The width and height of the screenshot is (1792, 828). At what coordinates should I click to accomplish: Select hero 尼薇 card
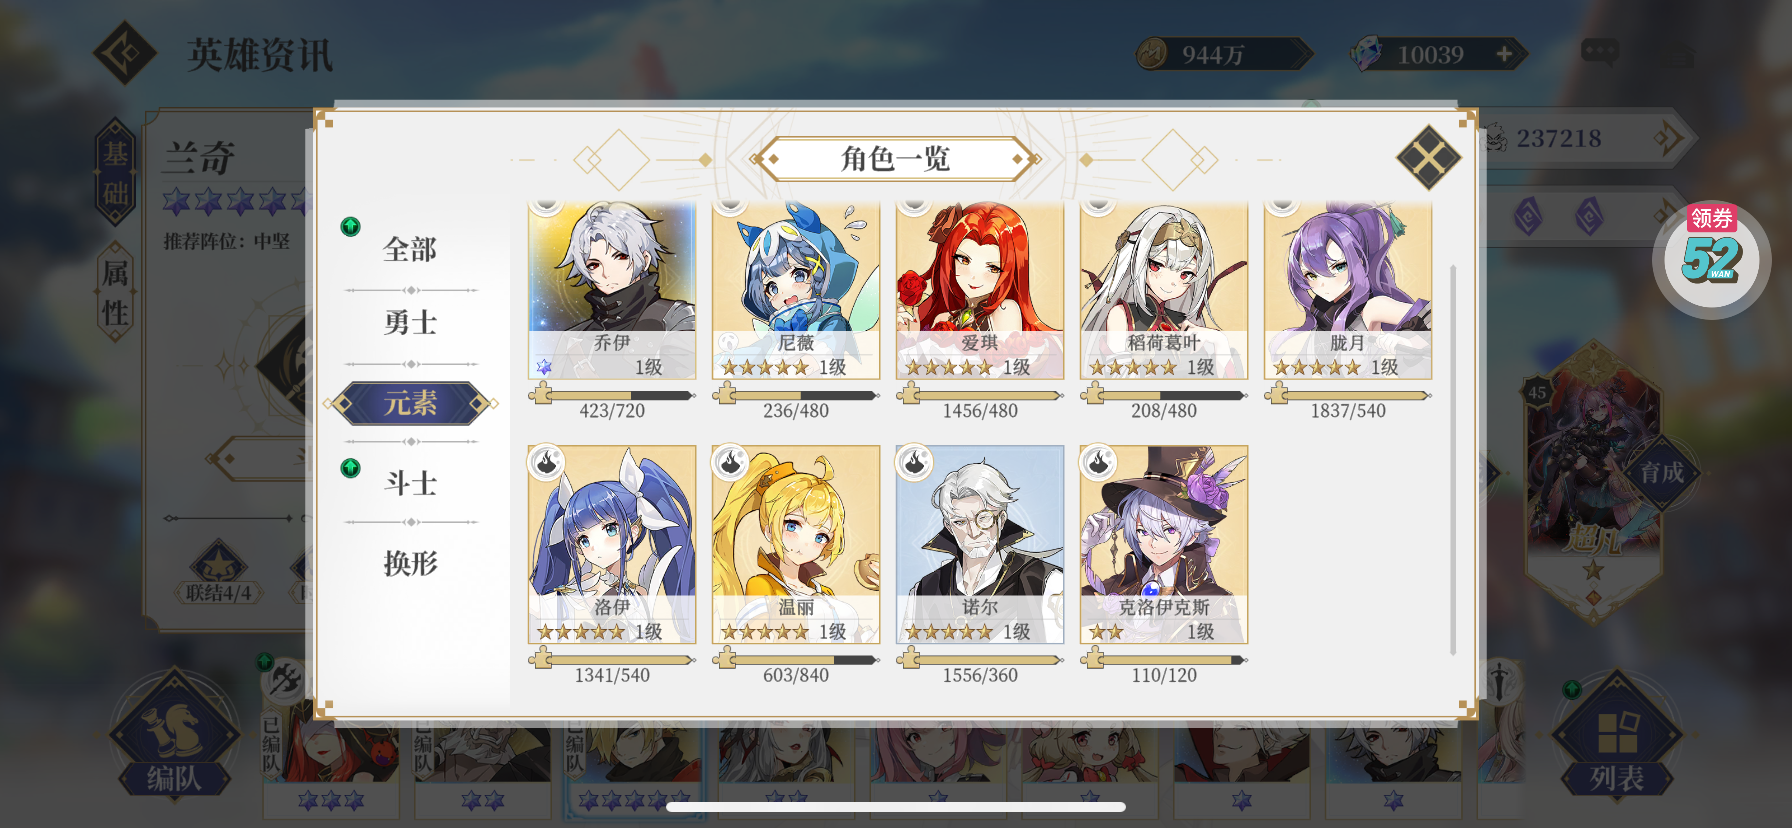click(x=796, y=289)
